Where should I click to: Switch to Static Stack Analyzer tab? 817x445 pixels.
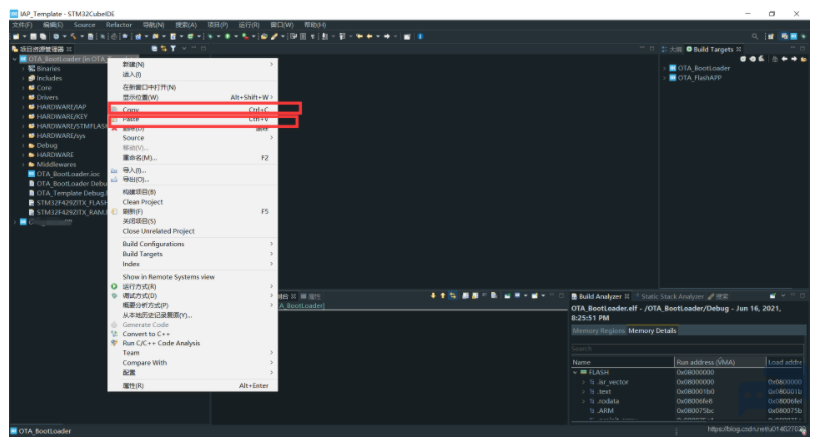(x=672, y=296)
